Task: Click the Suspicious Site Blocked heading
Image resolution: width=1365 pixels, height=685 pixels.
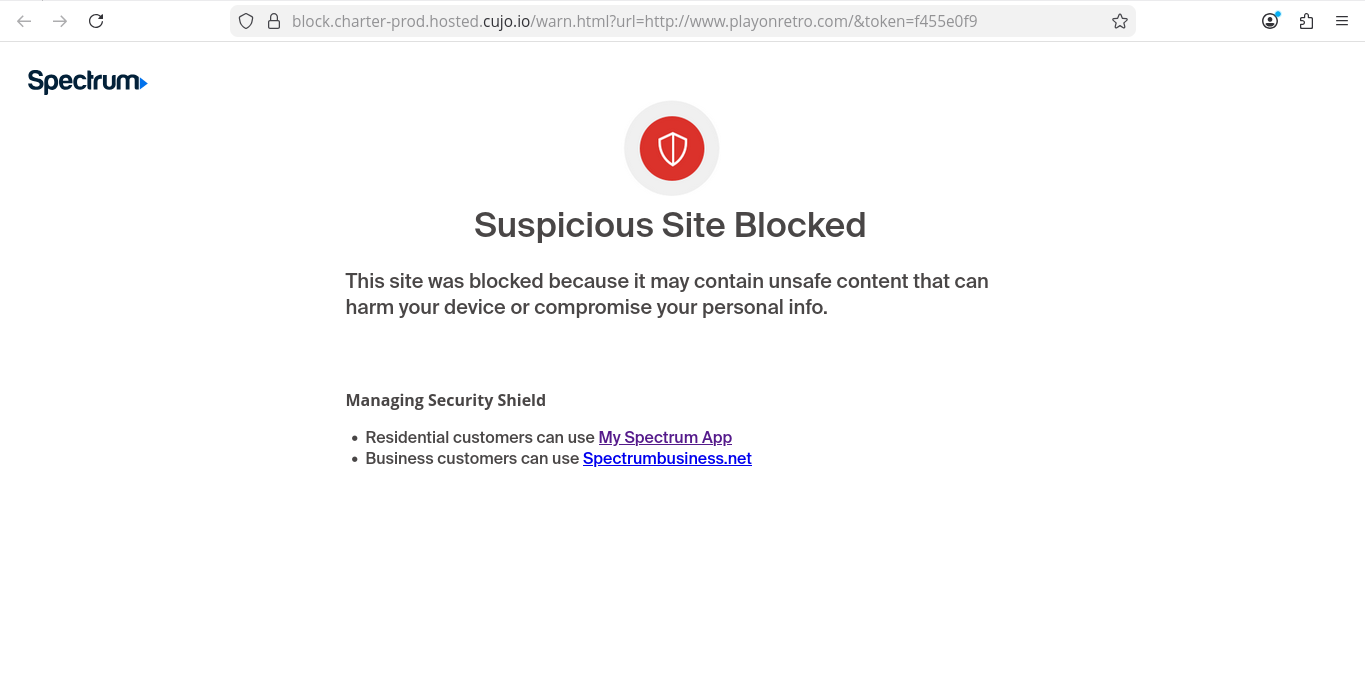Action: tap(670, 225)
